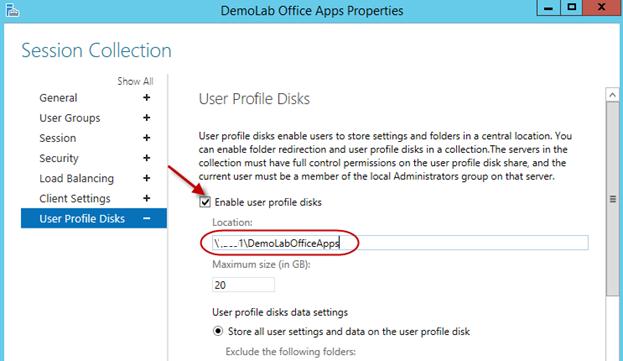
Task: Expand the User Groups plus icon
Action: pos(147,118)
